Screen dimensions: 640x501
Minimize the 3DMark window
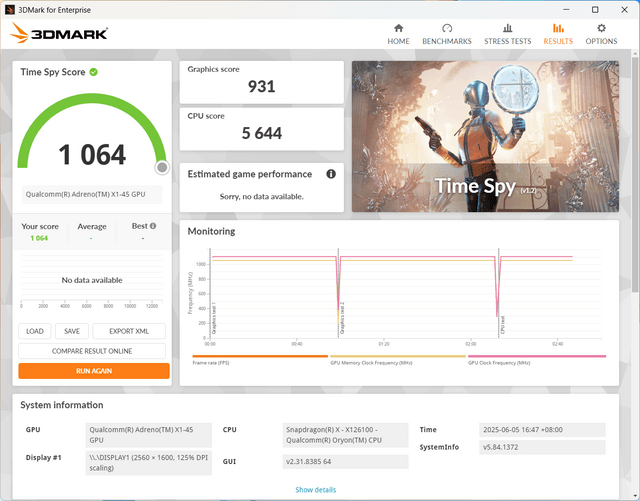click(x=566, y=9)
